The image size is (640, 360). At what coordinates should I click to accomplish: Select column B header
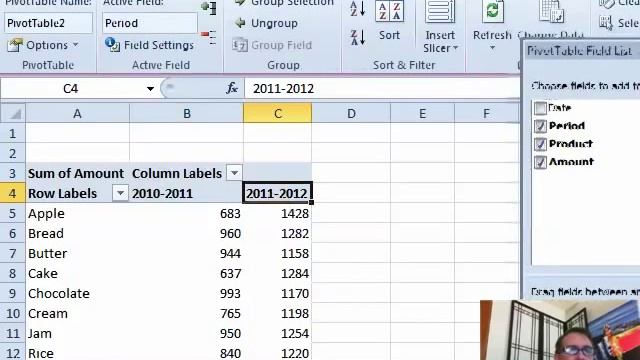(187, 113)
